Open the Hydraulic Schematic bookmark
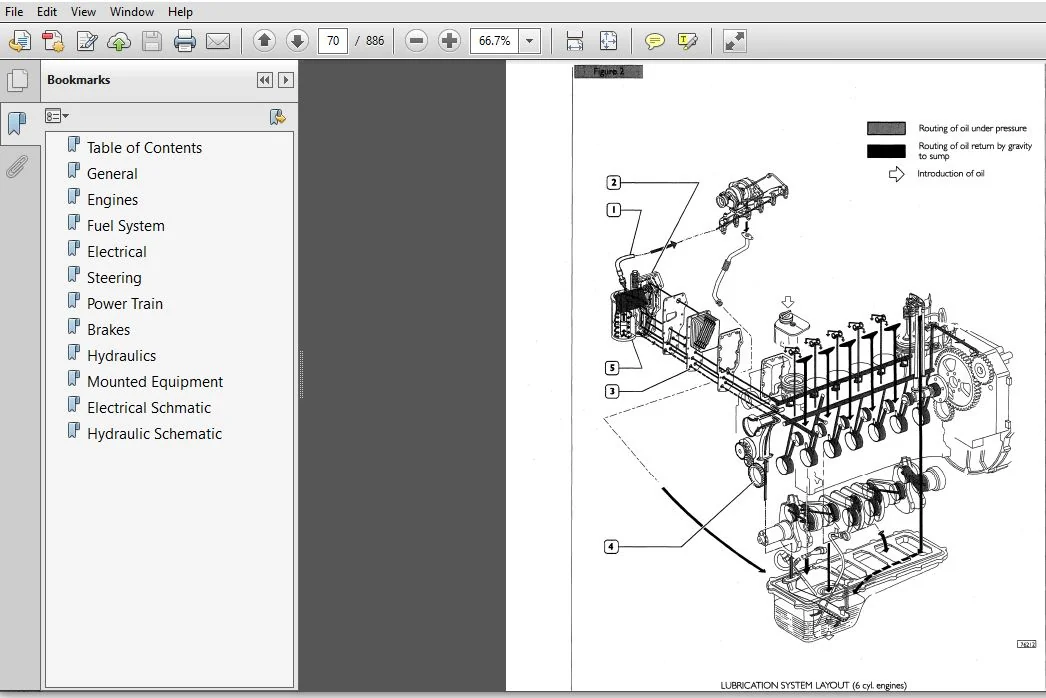The width and height of the screenshot is (1046, 698). click(154, 434)
